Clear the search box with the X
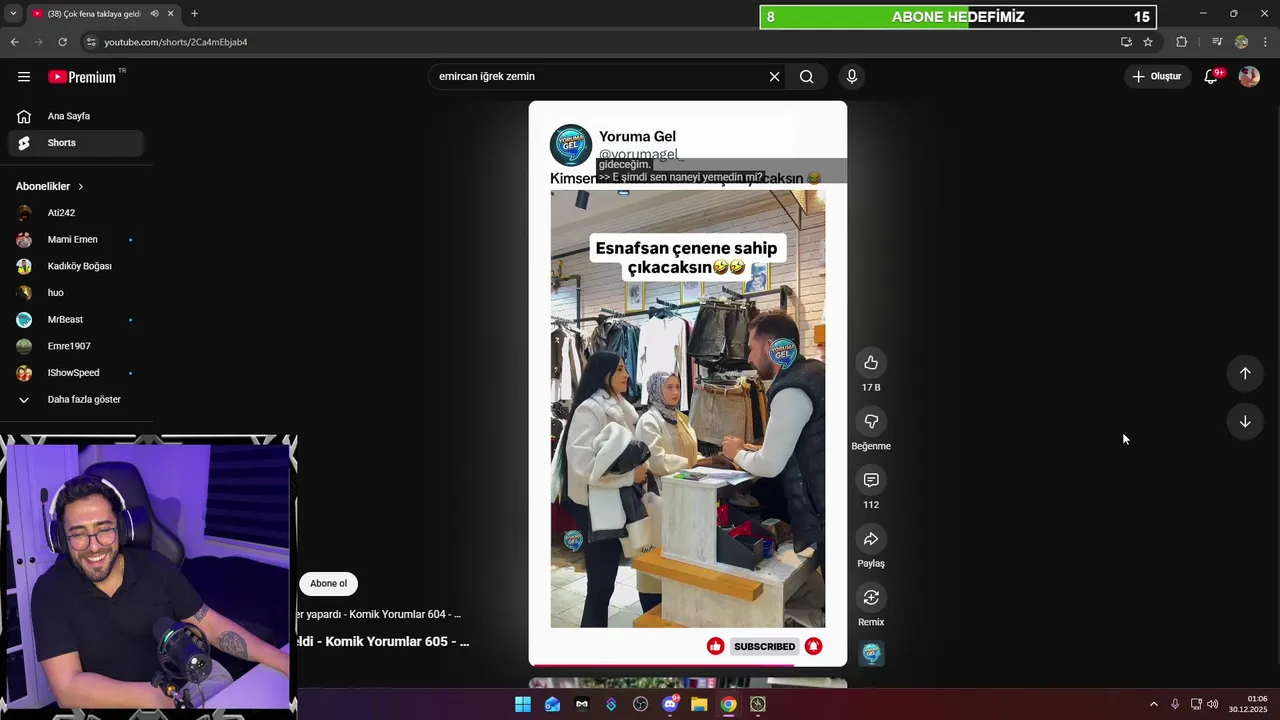The width and height of the screenshot is (1280, 720). (x=774, y=76)
